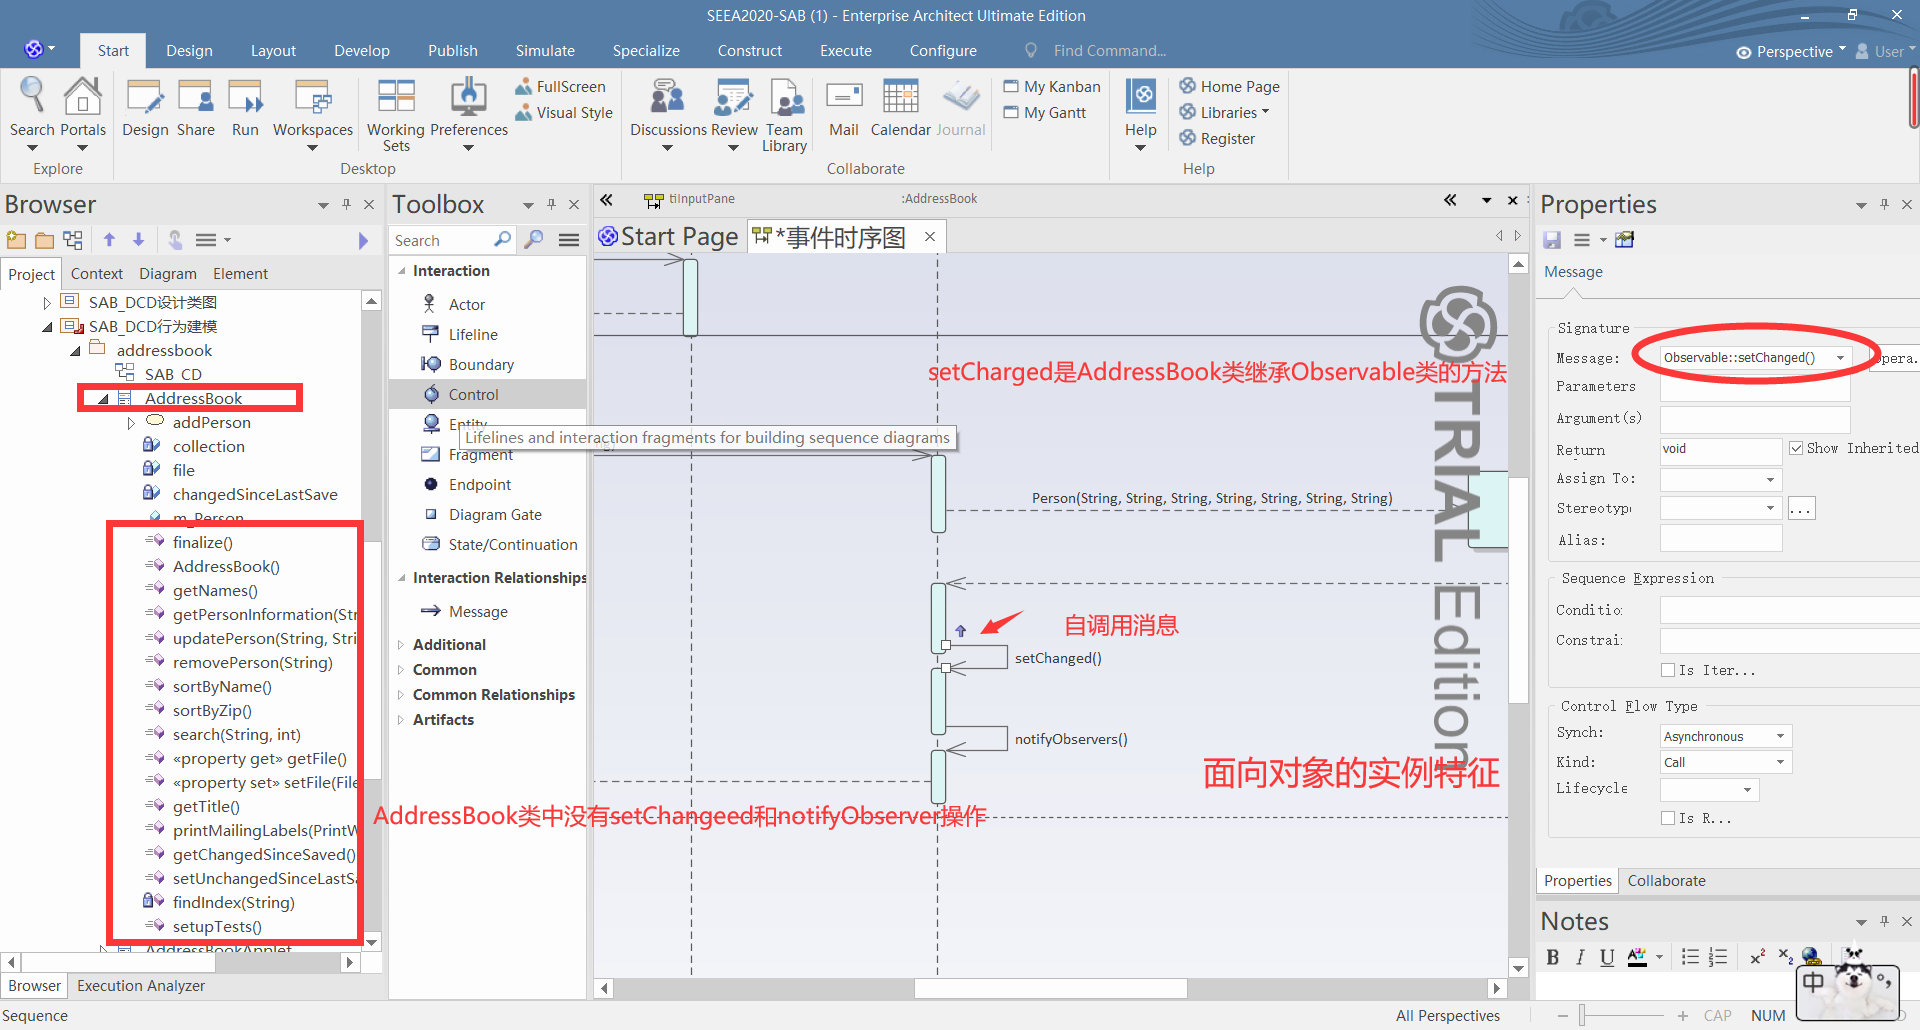Expand the addPerson tree node
1920x1030 pixels.
(131, 423)
